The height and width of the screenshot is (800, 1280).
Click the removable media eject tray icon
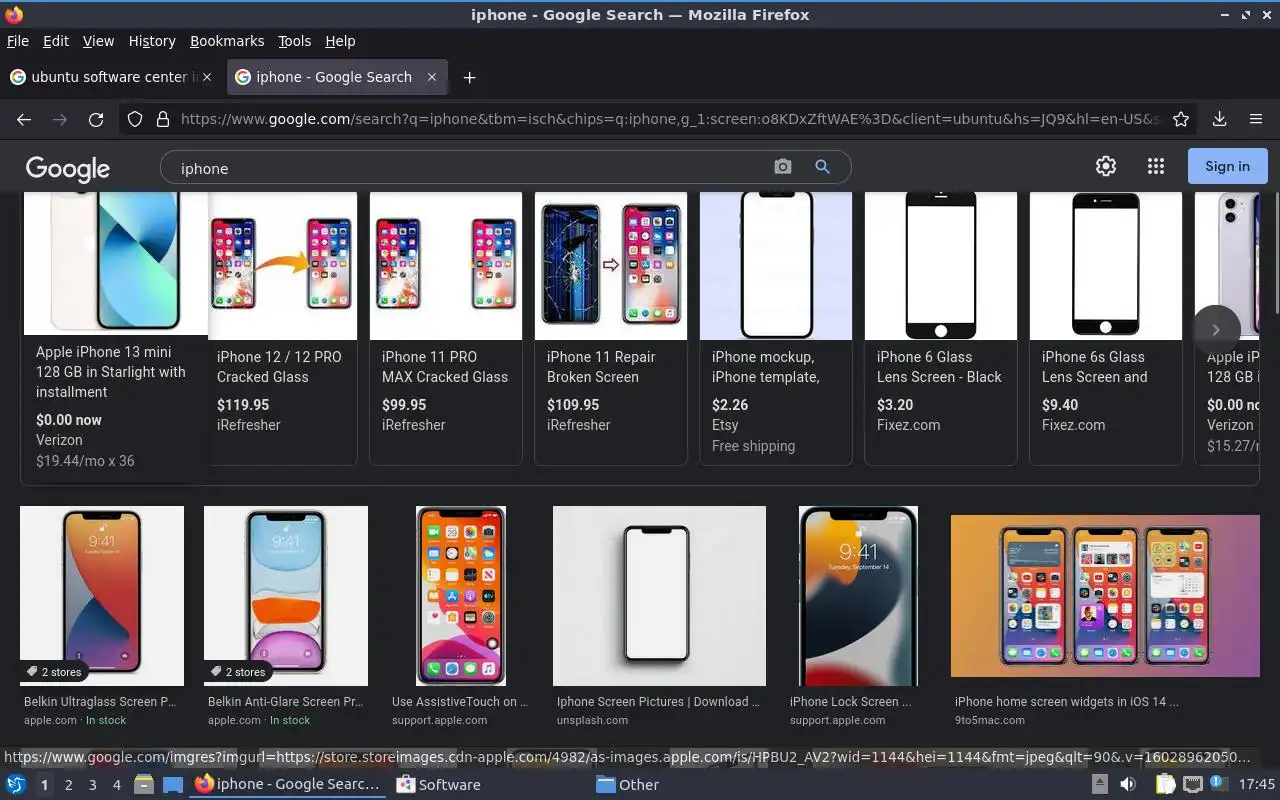[1099, 785]
